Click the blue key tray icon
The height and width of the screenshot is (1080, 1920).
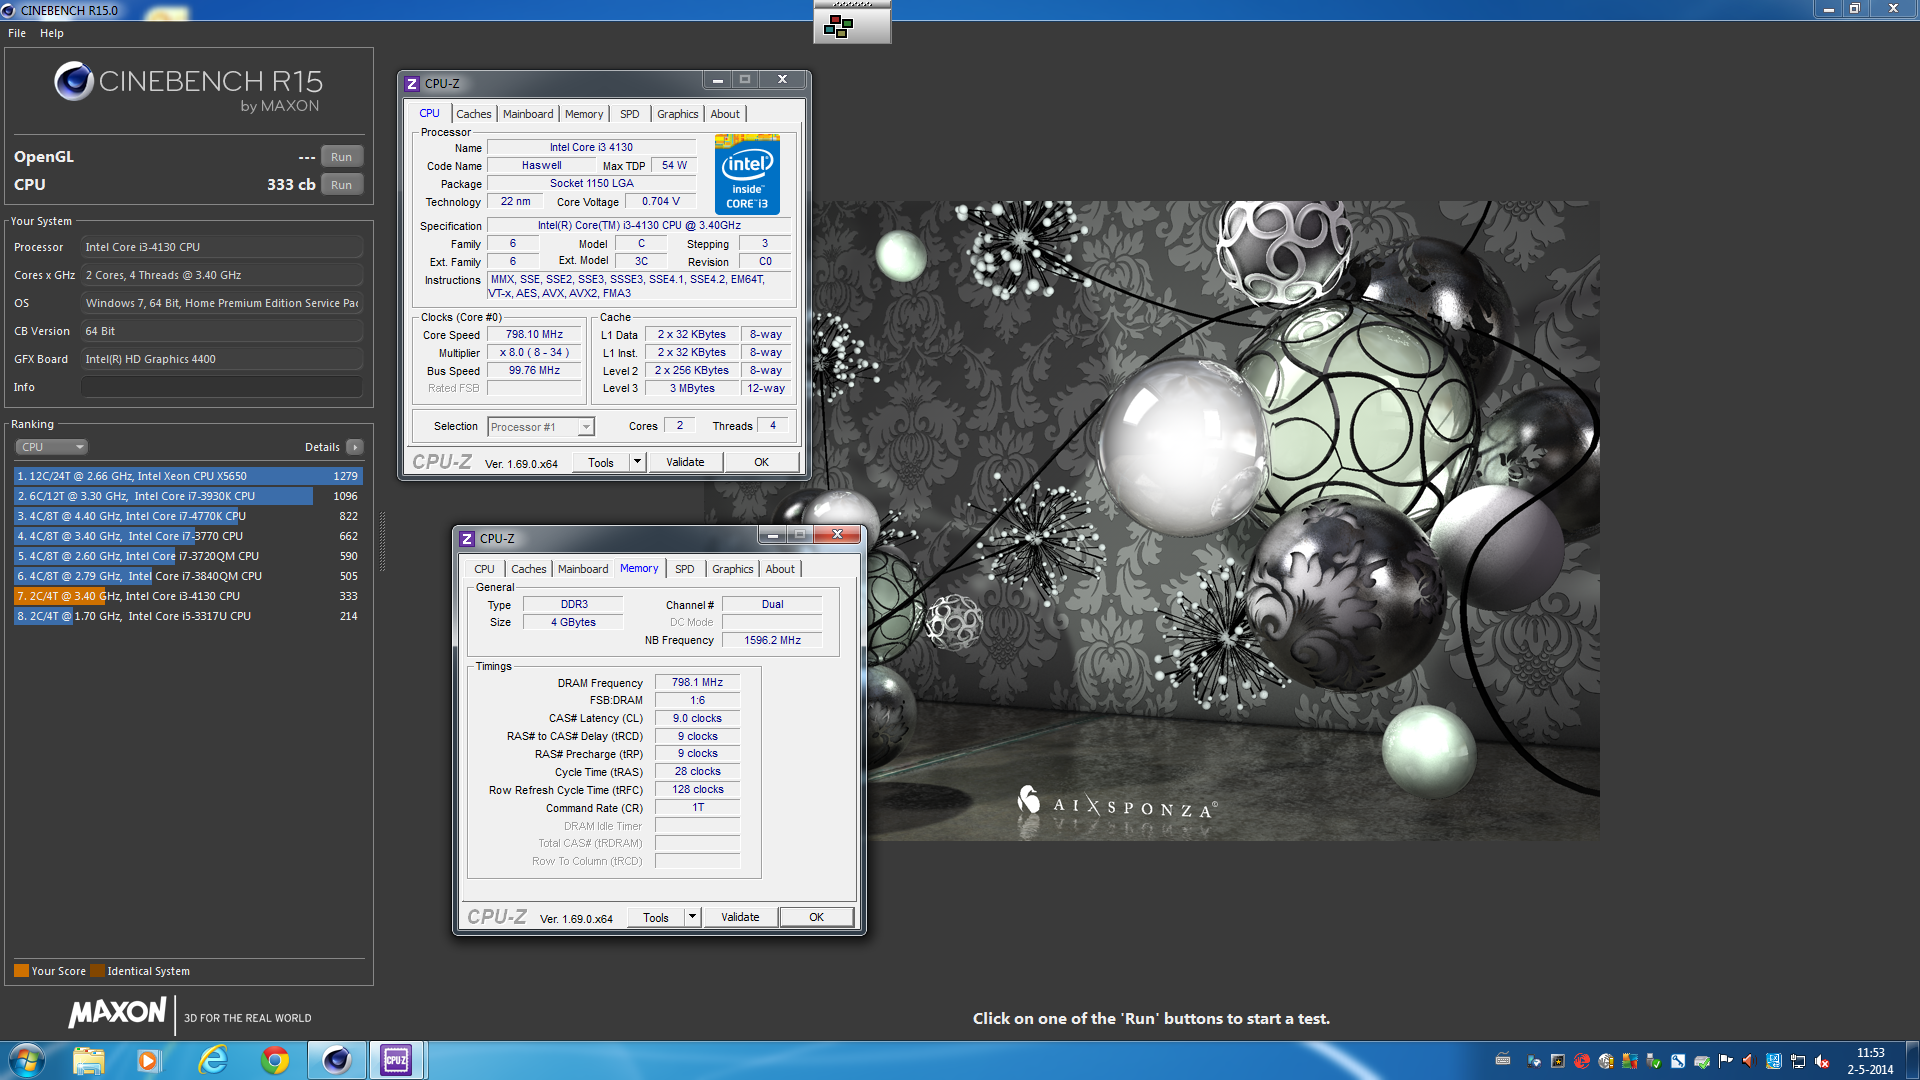tap(1678, 1061)
